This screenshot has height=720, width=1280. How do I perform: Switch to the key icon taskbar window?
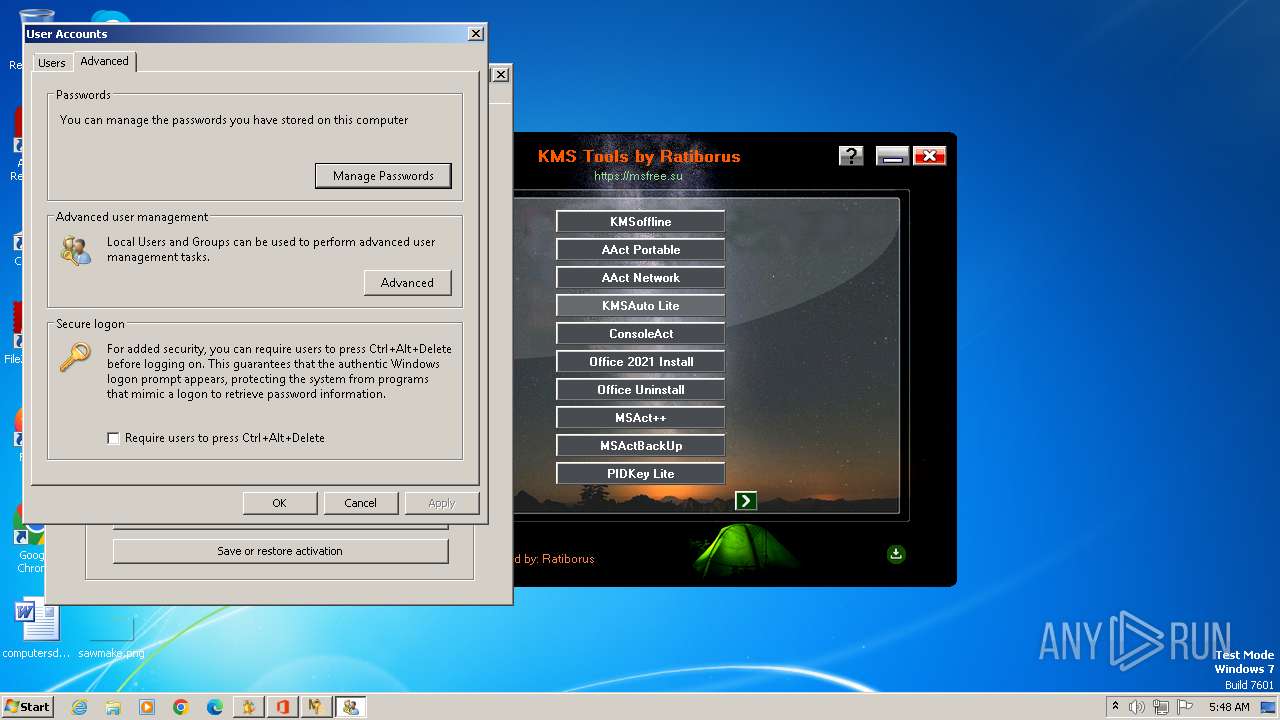[x=317, y=707]
